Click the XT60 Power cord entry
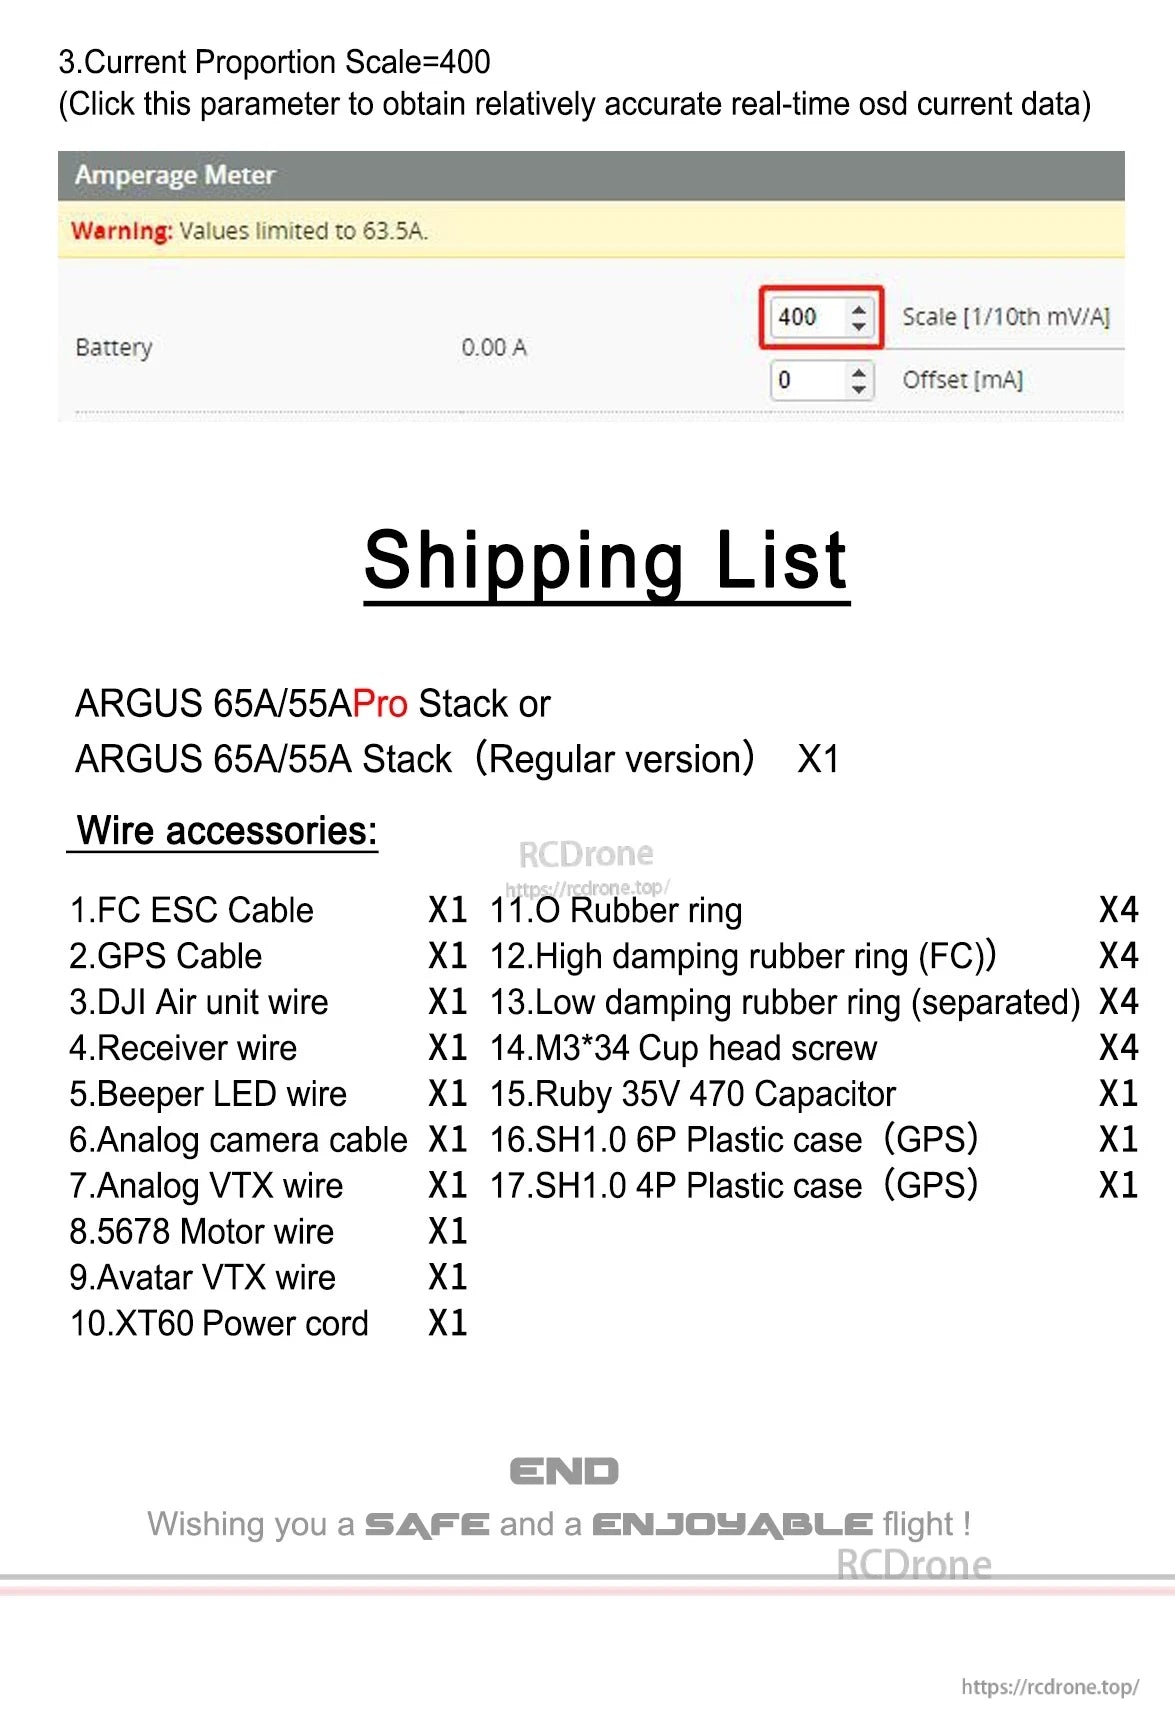 pos(218,1323)
